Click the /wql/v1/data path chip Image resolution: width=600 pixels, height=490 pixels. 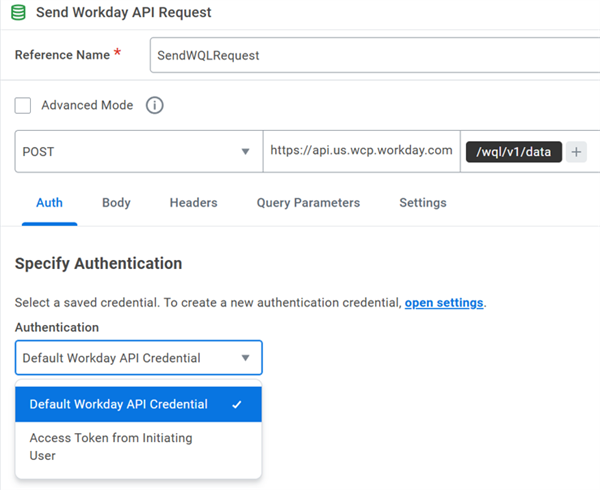coord(514,152)
